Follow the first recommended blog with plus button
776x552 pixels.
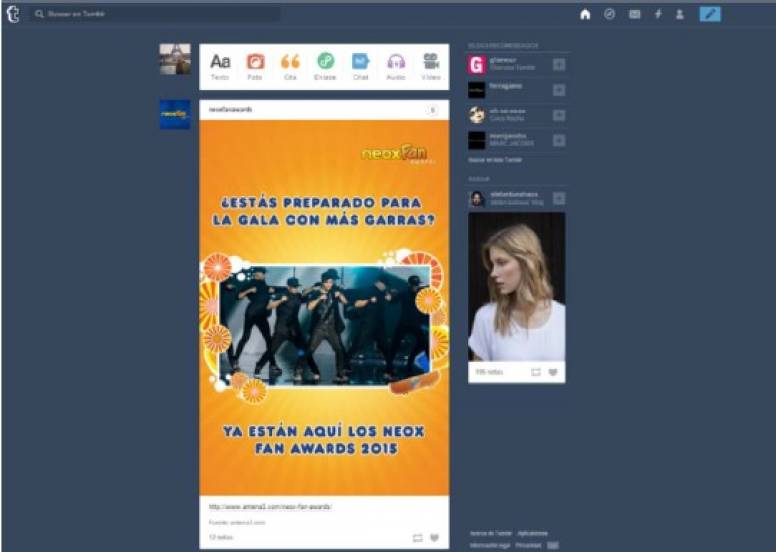click(x=558, y=65)
